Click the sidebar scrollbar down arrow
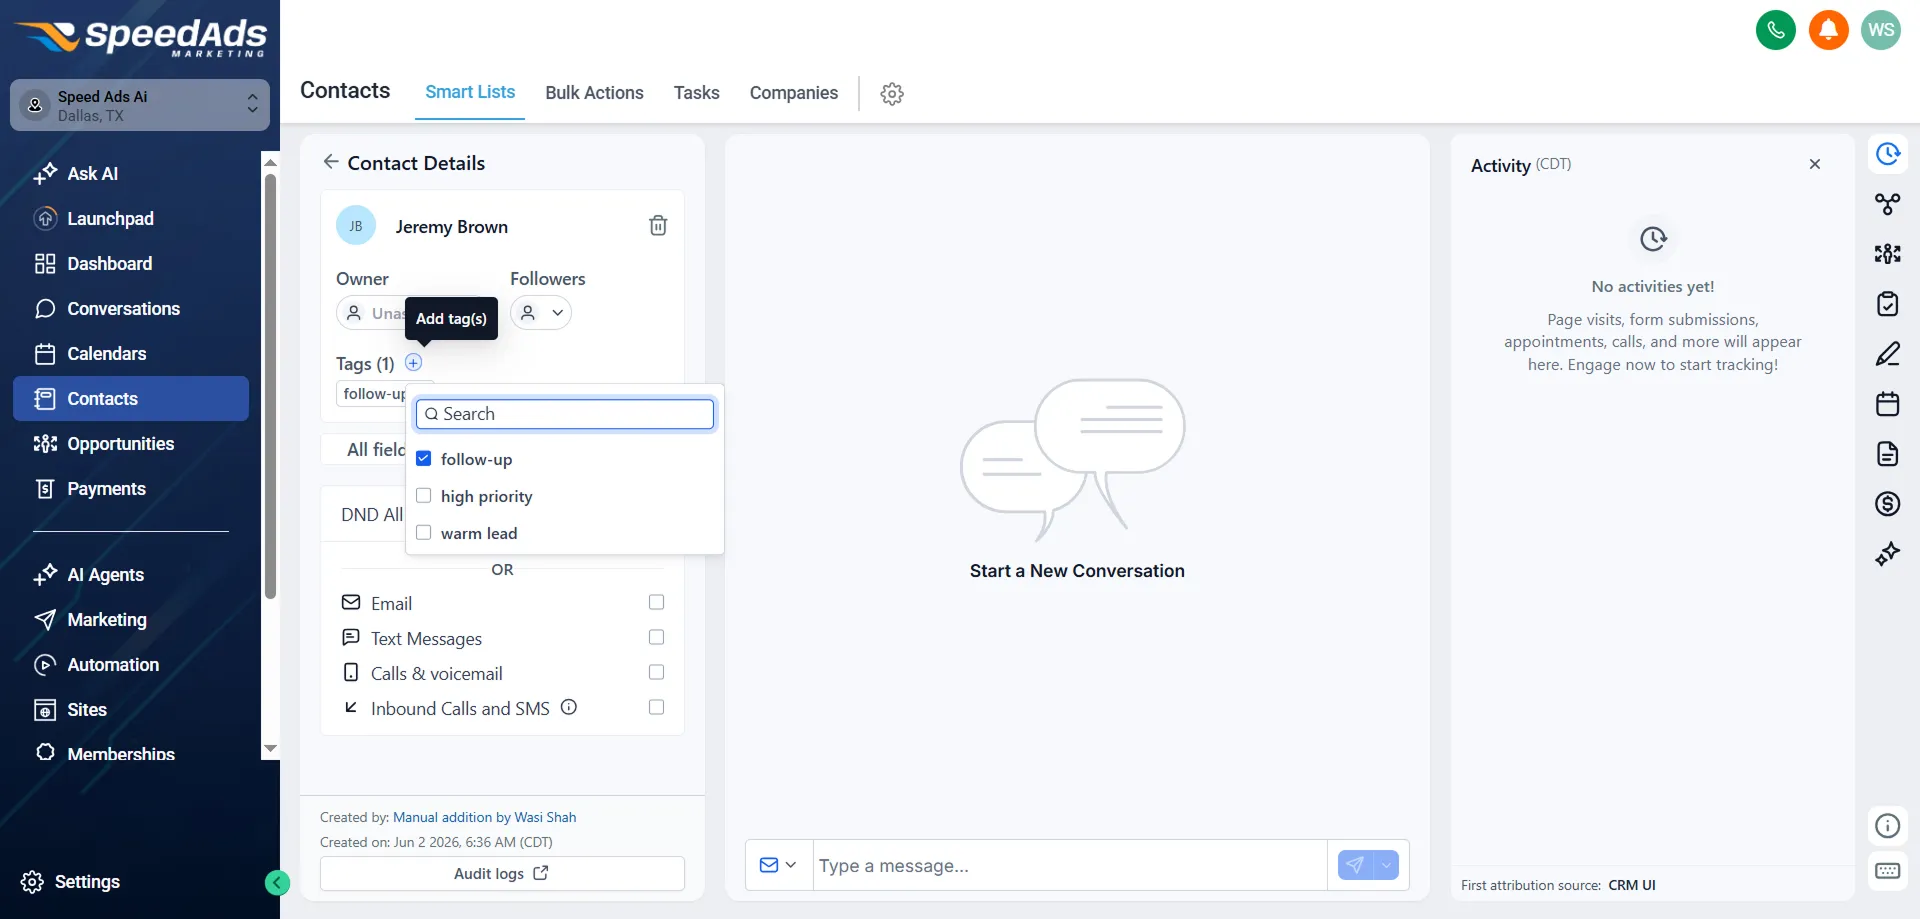Viewport: 1920px width, 919px height. point(270,749)
